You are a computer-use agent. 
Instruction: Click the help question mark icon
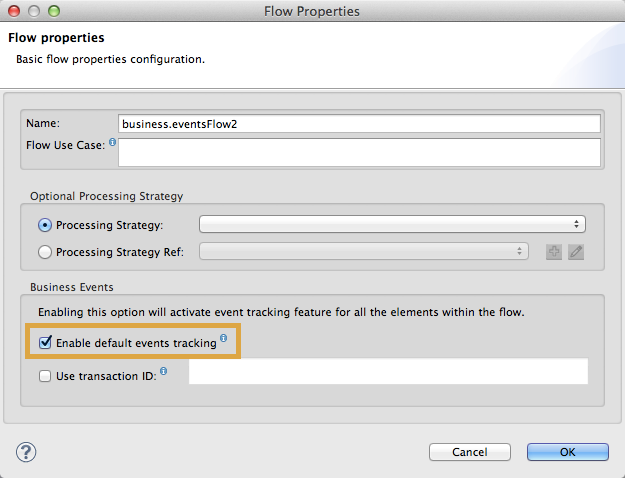[26, 451]
